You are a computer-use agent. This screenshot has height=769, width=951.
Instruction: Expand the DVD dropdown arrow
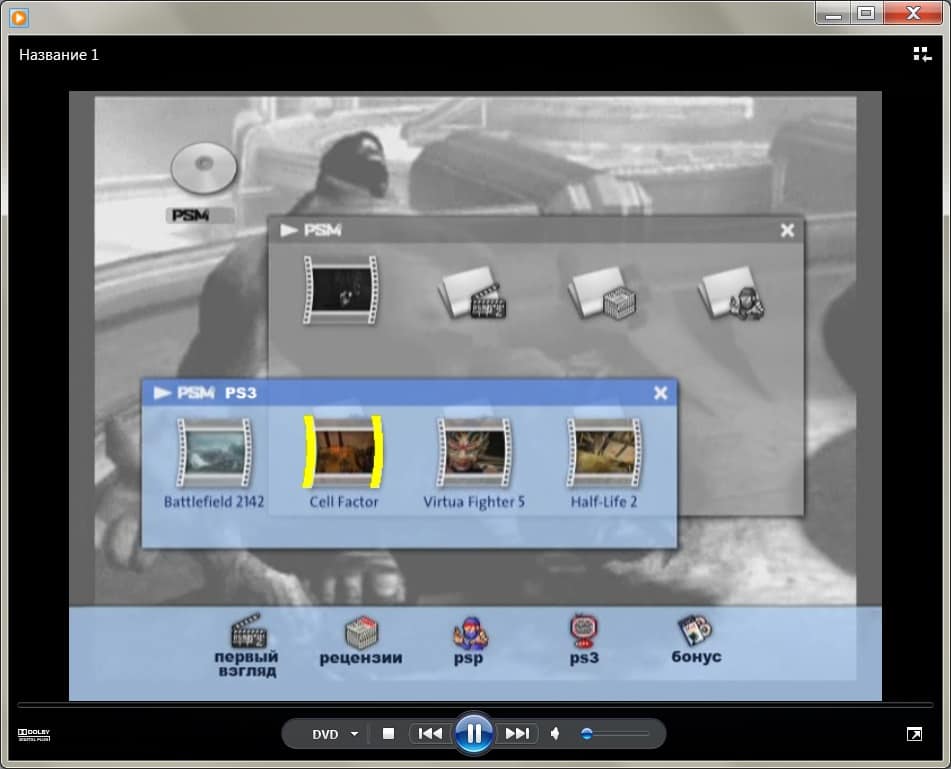354,734
